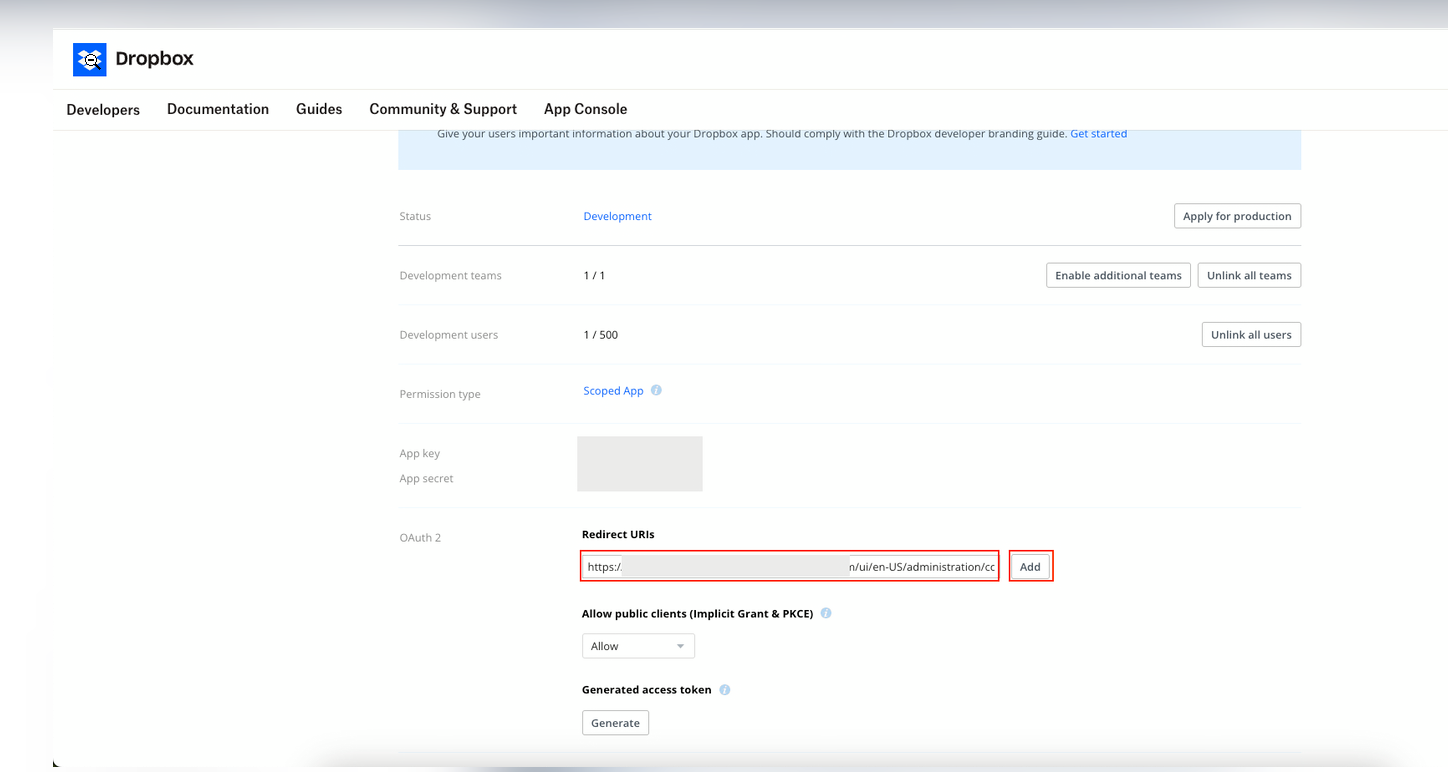1448x772 pixels.
Task: Open the App Console page
Action: 585,110
